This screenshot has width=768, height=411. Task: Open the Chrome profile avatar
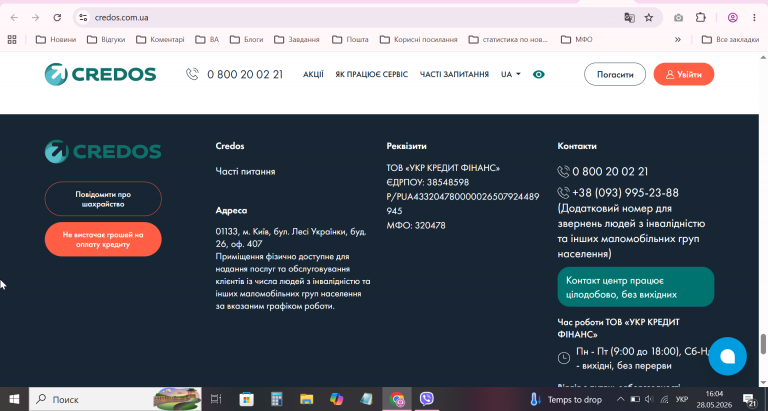pyautogui.click(x=733, y=18)
